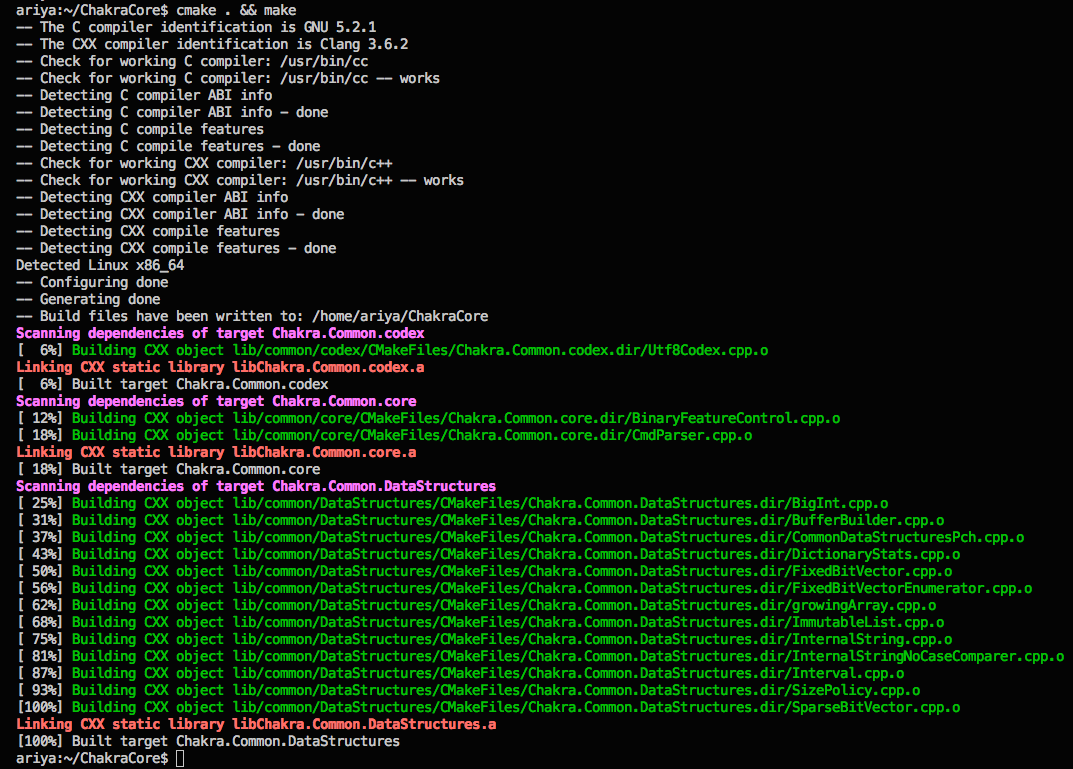The height and width of the screenshot is (769, 1073).
Task: Click the FixedBitVector.cpp.o build line at 50%
Action: point(484,571)
